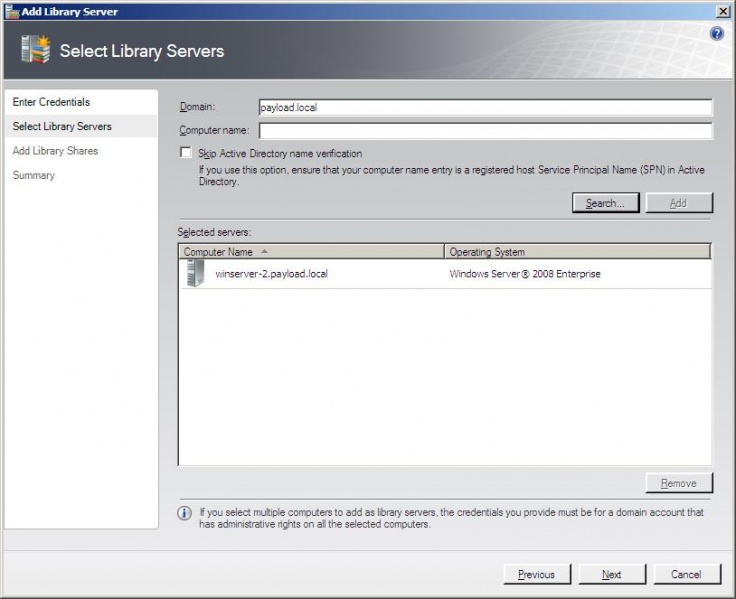Select the Select Library Servers step

pyautogui.click(x=62, y=126)
